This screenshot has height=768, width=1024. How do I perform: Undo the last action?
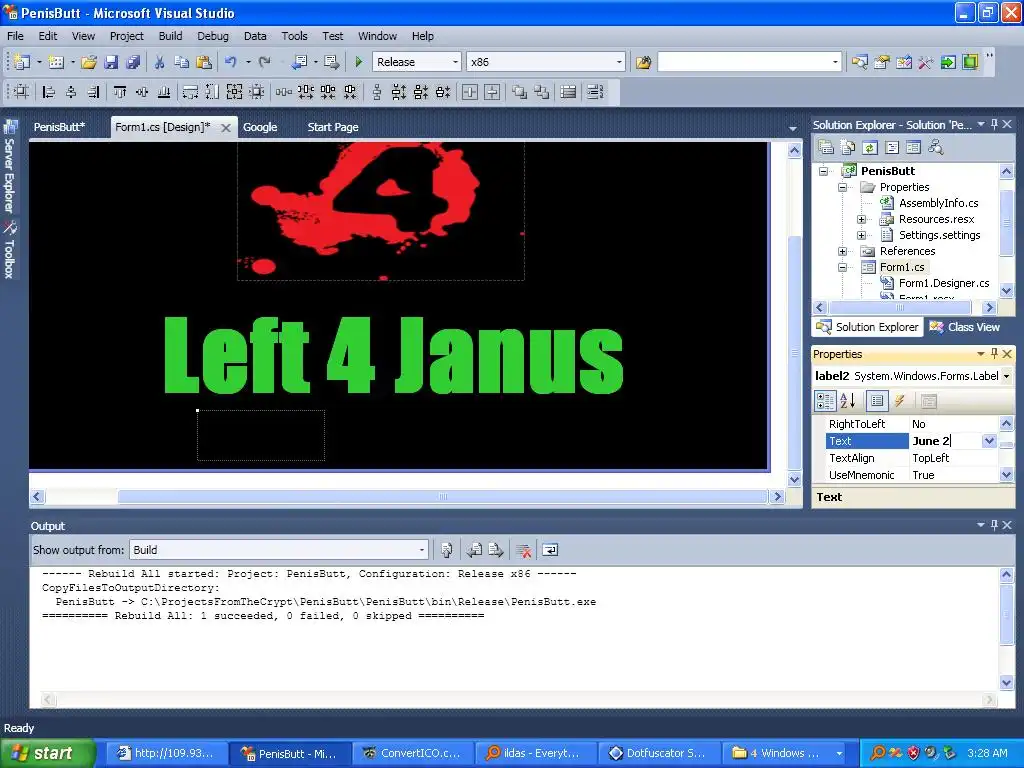pos(231,62)
